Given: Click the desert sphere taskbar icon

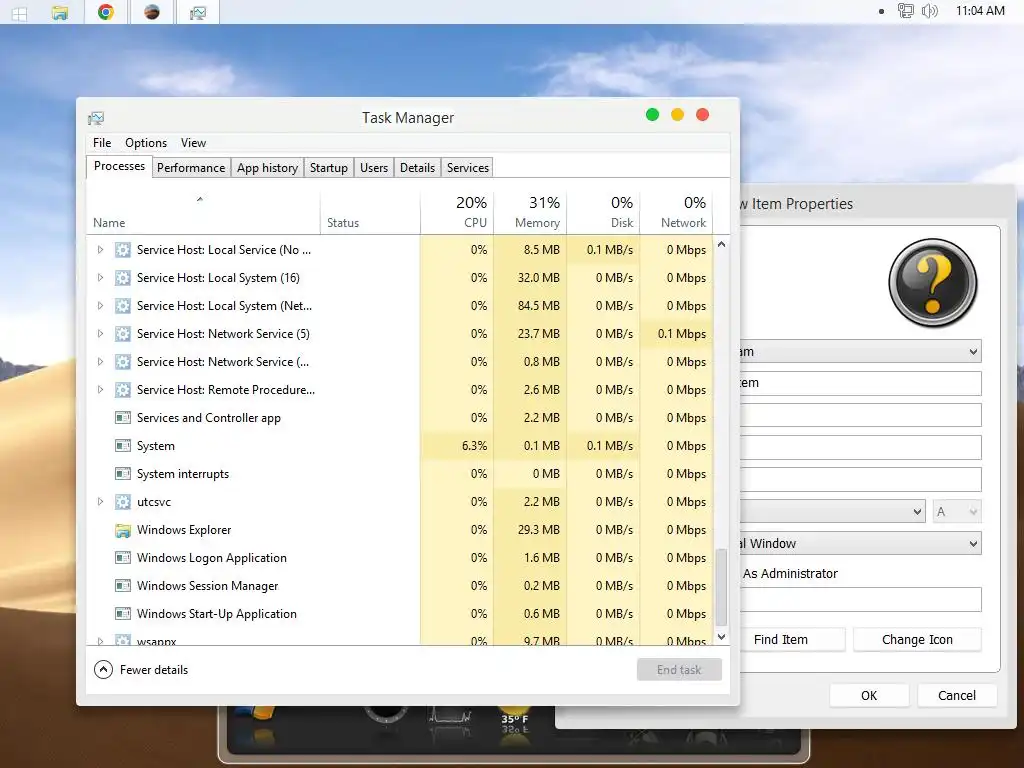Looking at the screenshot, I should pyautogui.click(x=152, y=12).
